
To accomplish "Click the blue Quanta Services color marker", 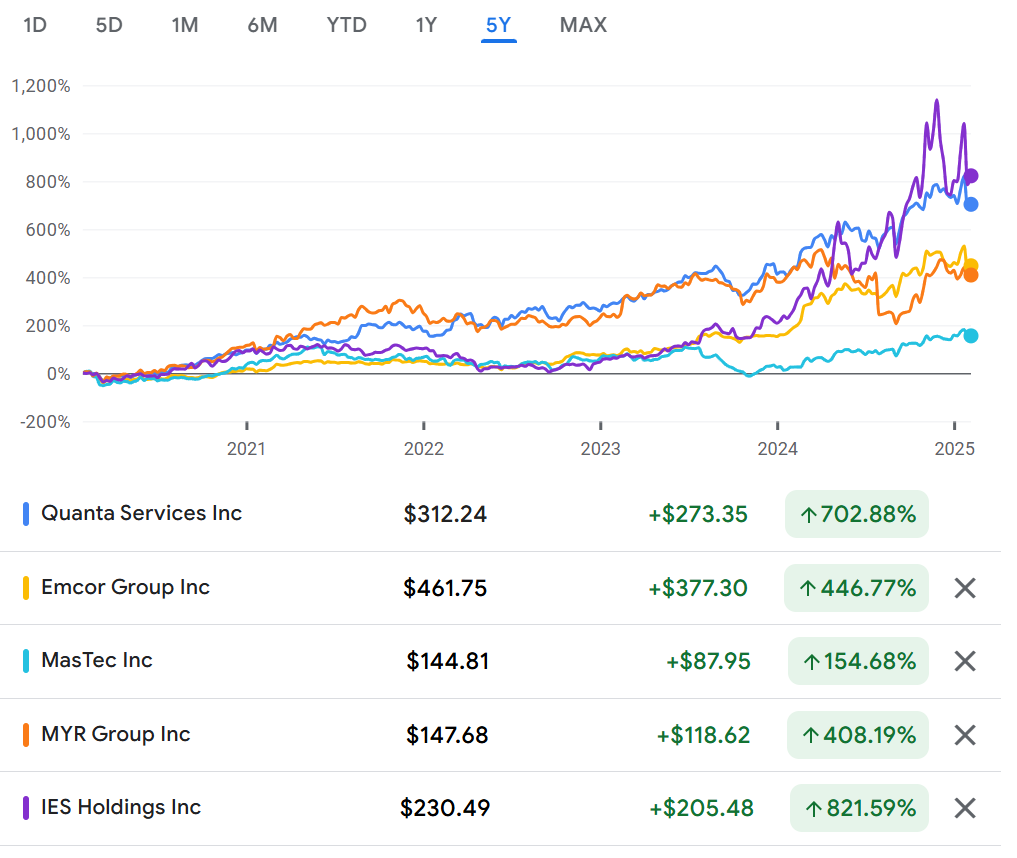I will (26, 514).
